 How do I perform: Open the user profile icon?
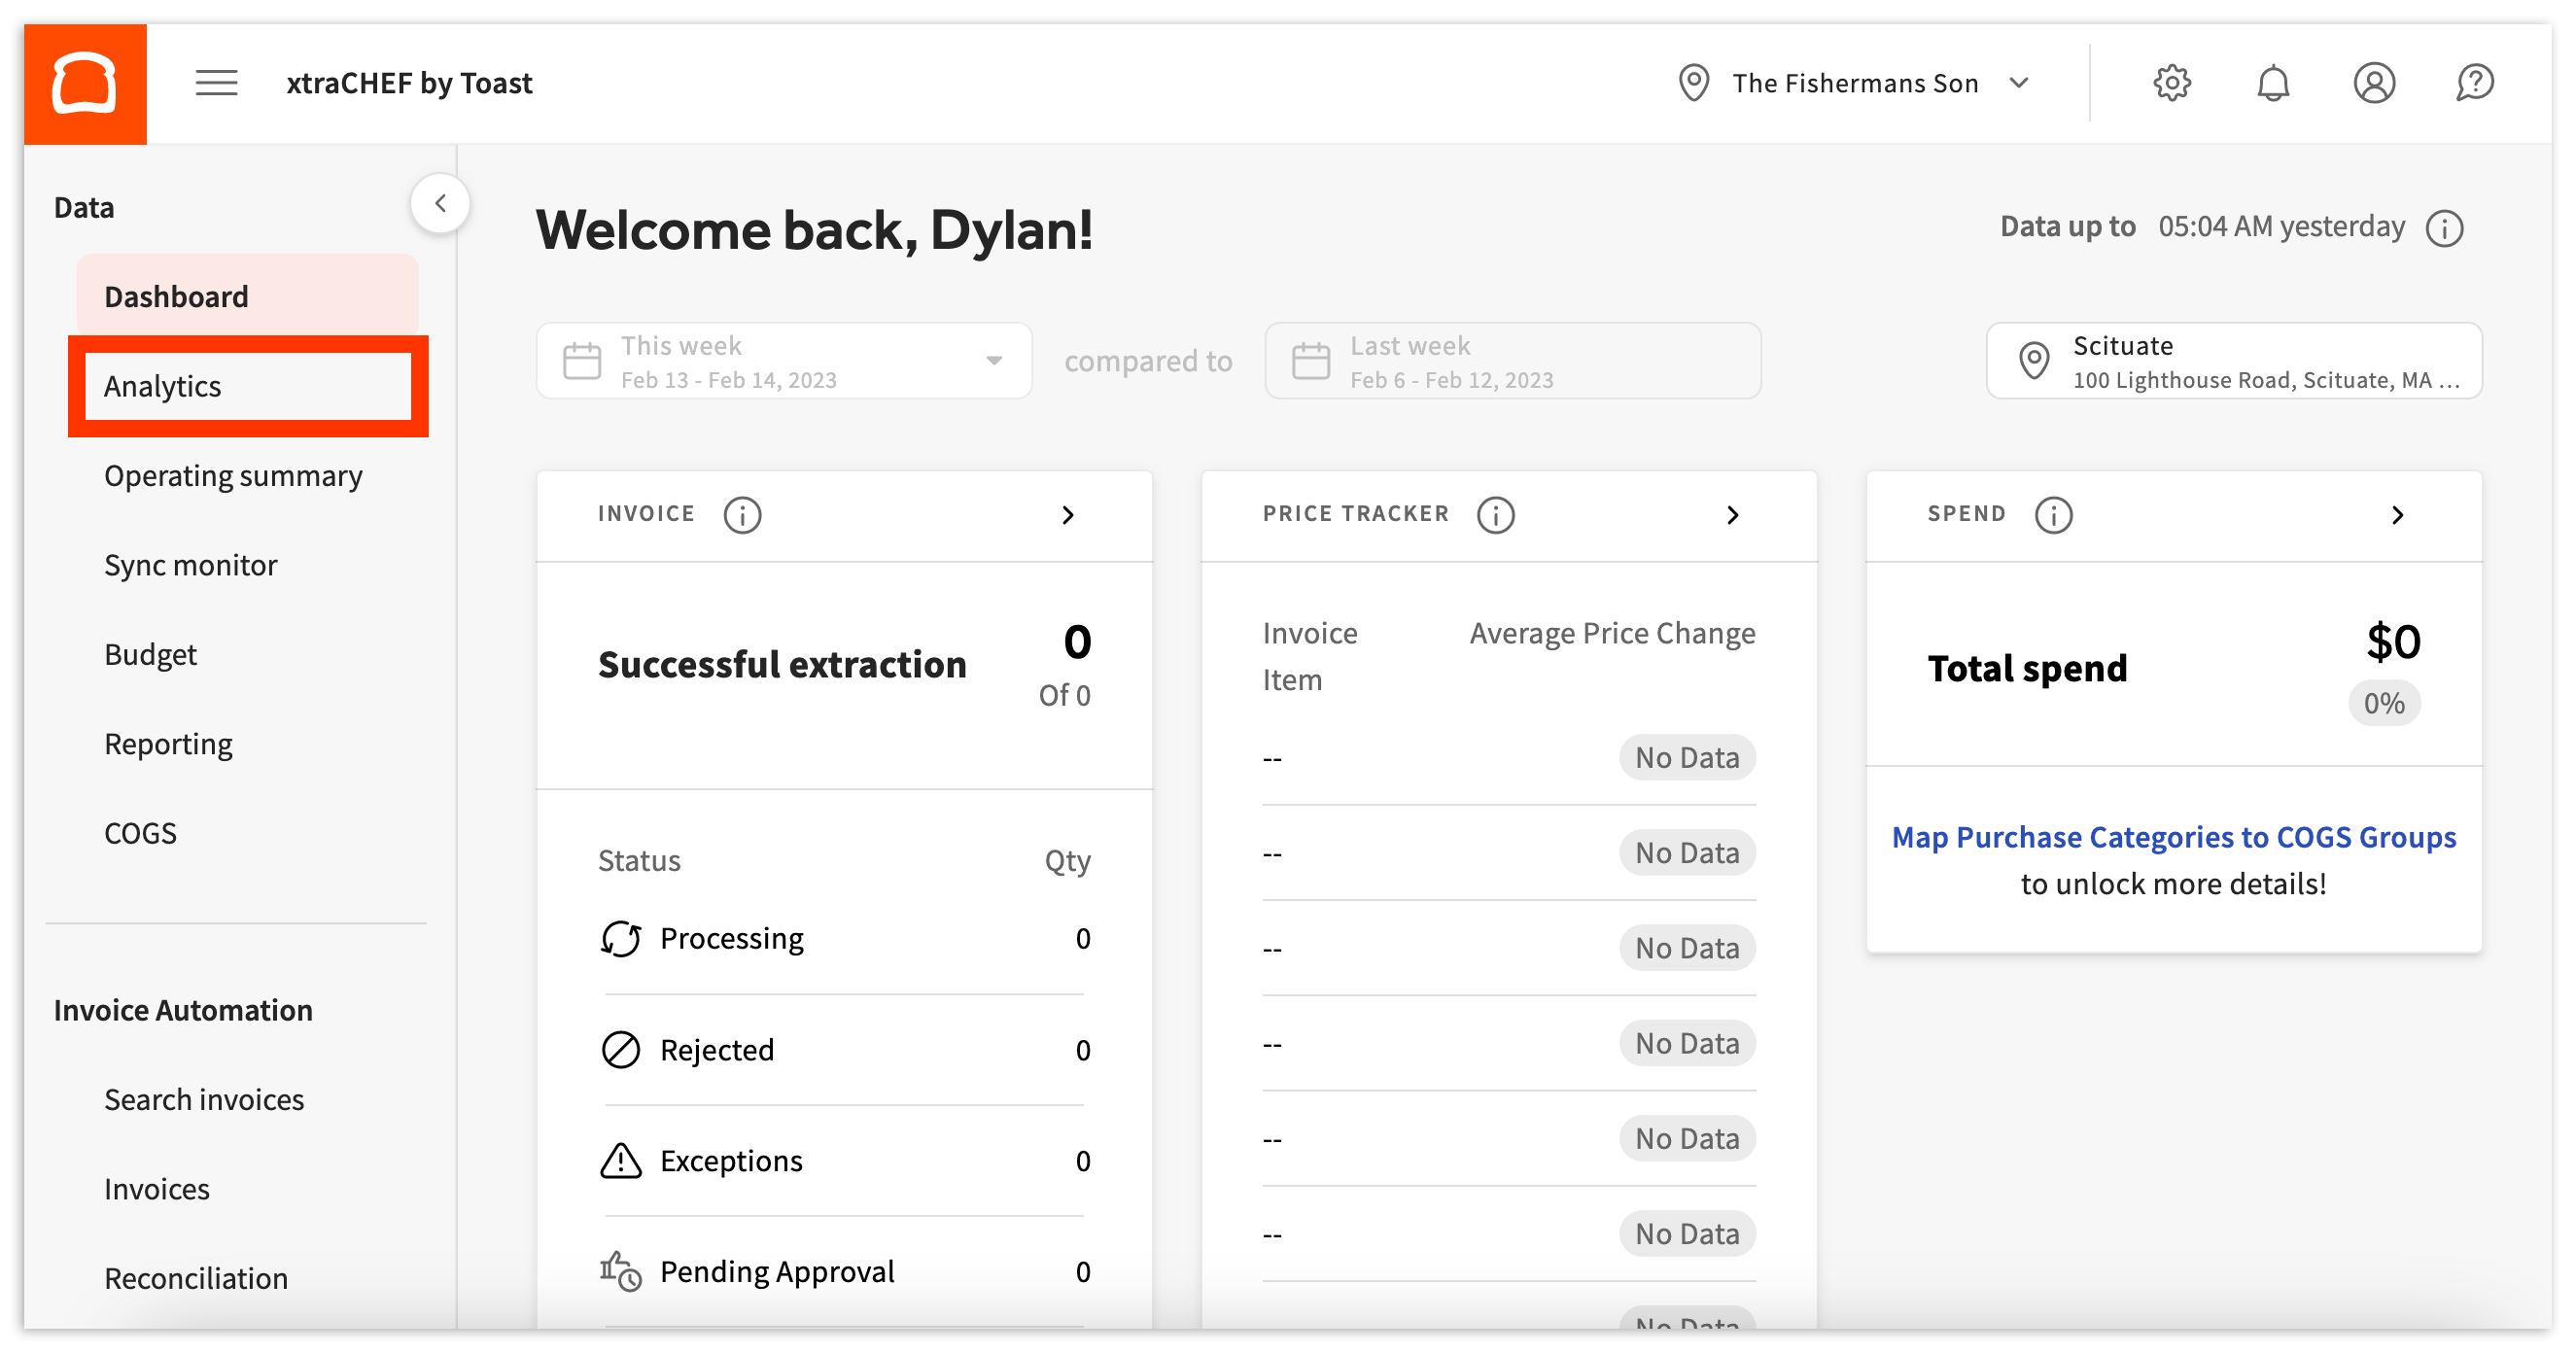tap(2375, 82)
